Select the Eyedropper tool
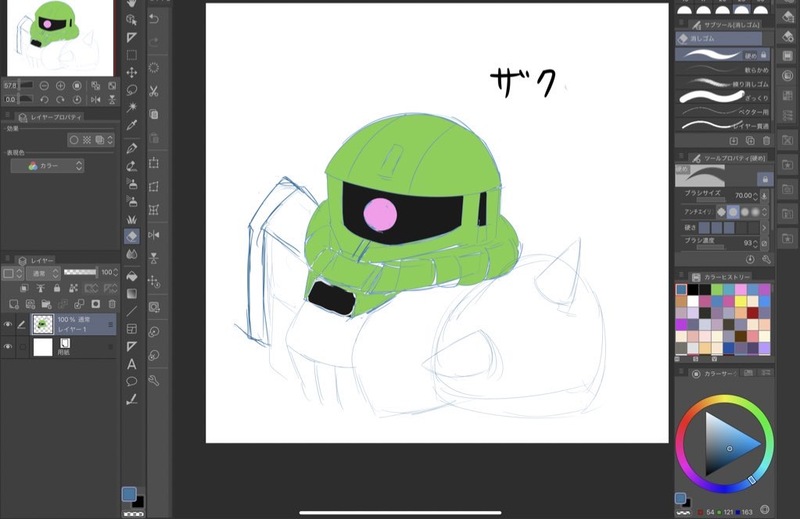The width and height of the screenshot is (800, 519). [132, 125]
